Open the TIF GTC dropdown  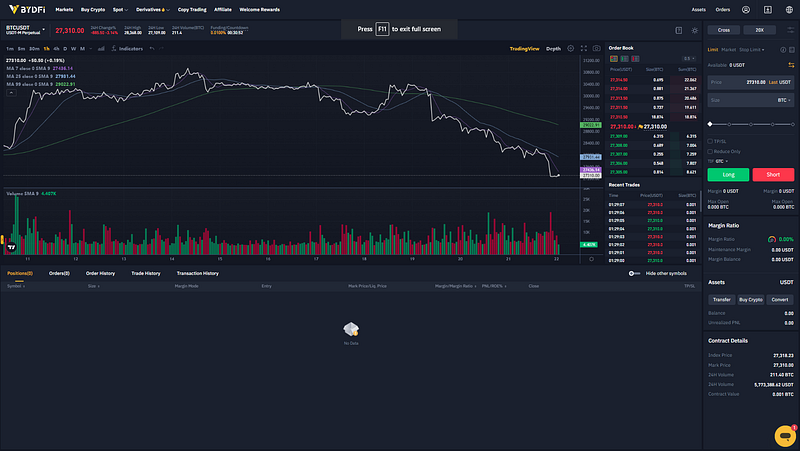tap(721, 161)
